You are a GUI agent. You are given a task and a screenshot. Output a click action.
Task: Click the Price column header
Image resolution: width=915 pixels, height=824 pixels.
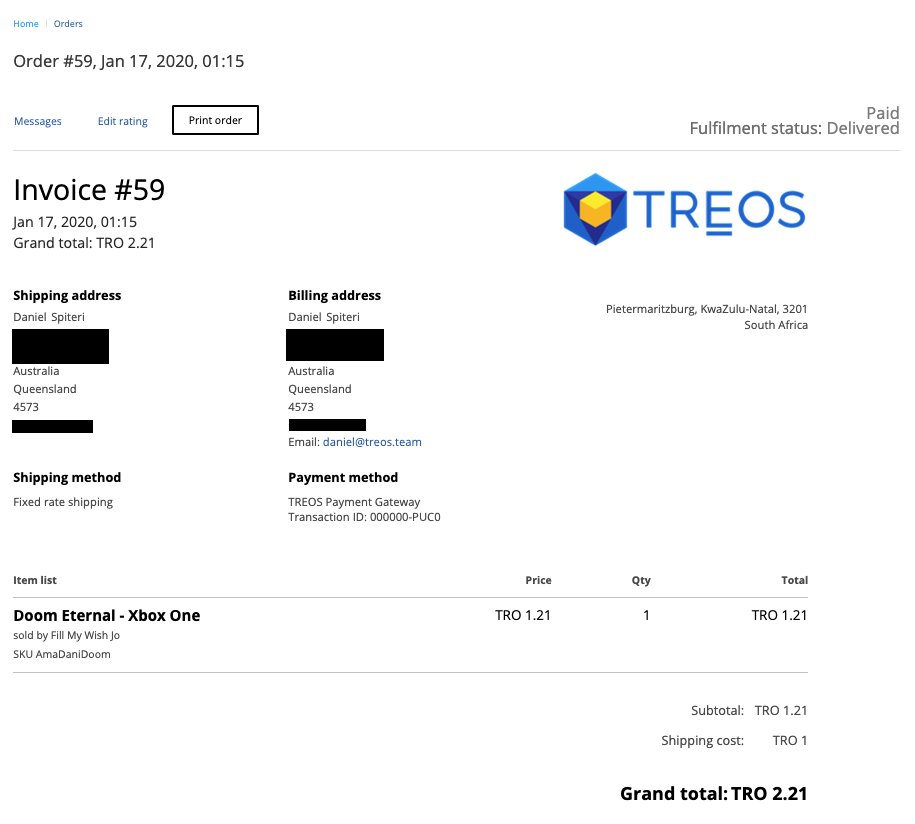pos(538,580)
